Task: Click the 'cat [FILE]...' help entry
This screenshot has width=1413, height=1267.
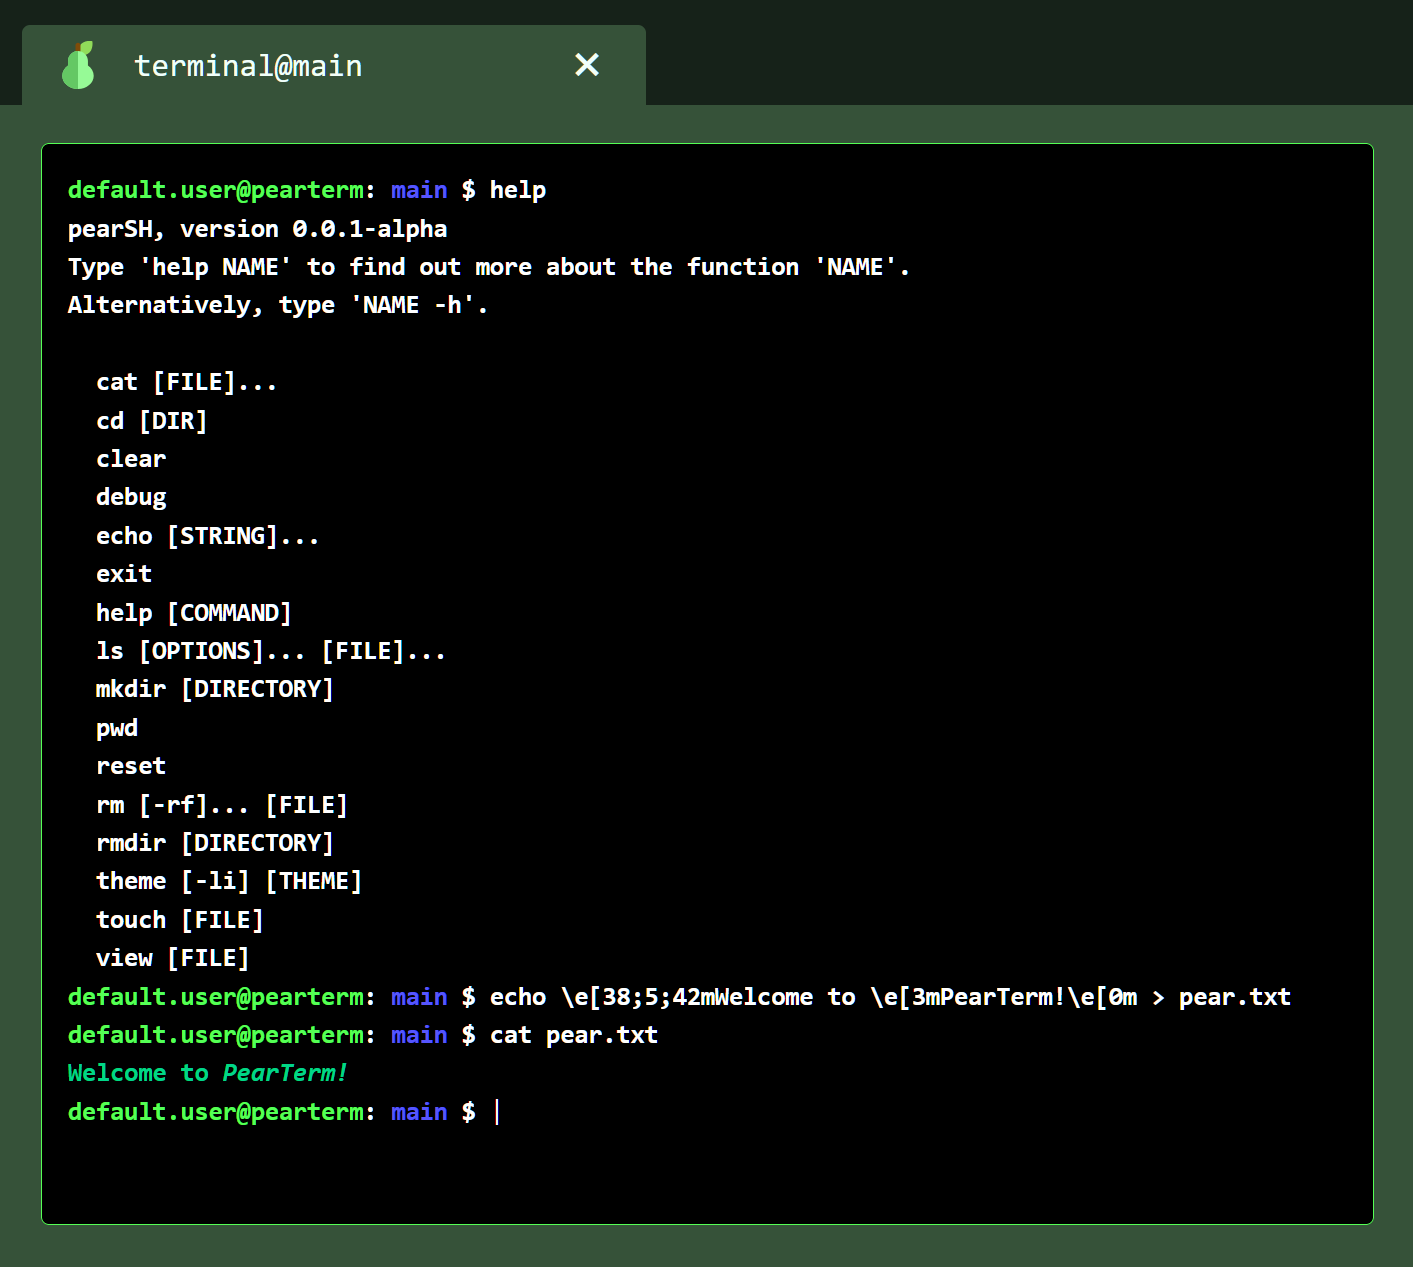Action: (x=186, y=383)
